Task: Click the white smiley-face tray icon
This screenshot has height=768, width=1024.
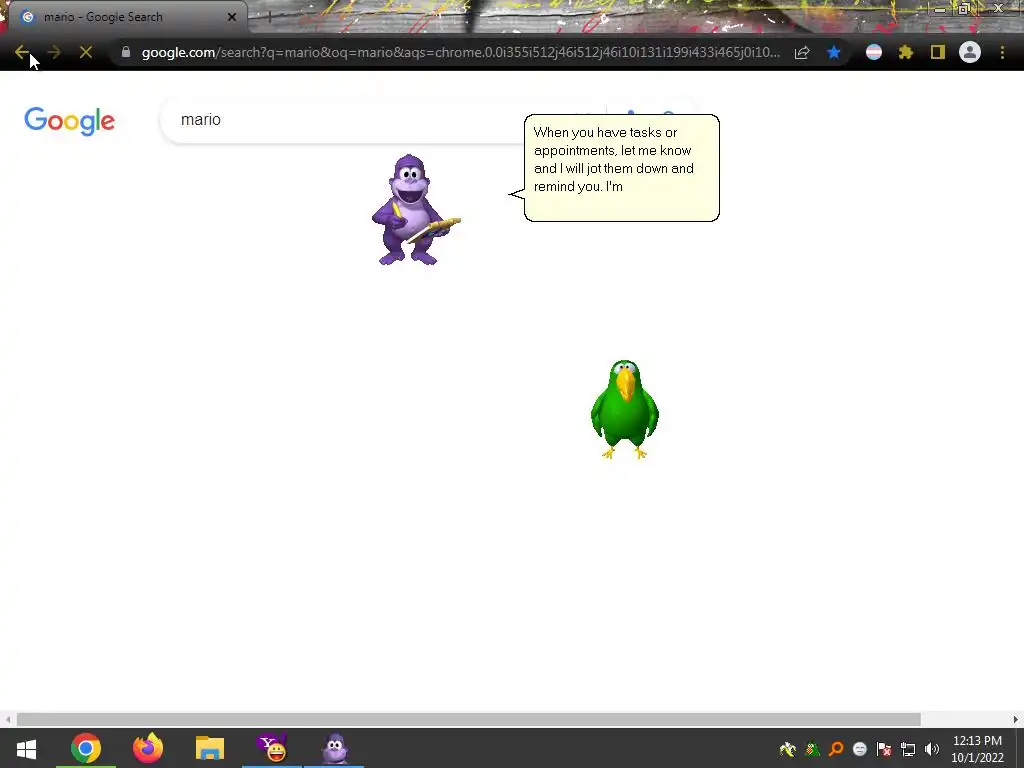Action: tap(860, 749)
